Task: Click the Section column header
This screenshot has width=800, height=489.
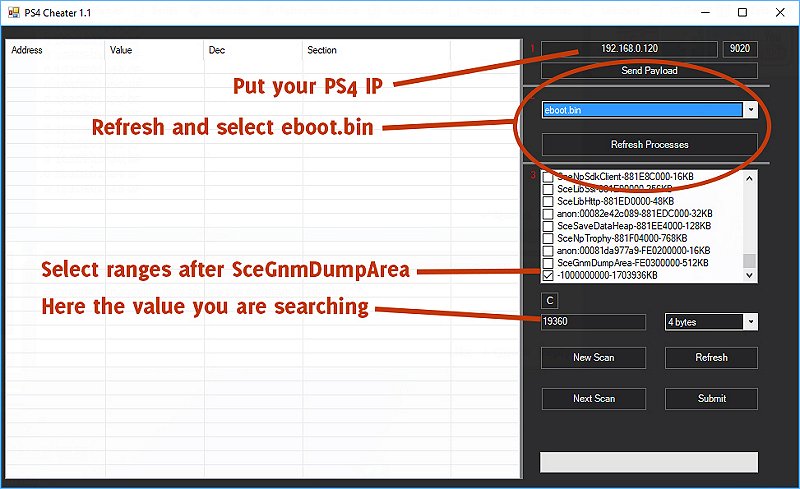Action: (x=376, y=50)
